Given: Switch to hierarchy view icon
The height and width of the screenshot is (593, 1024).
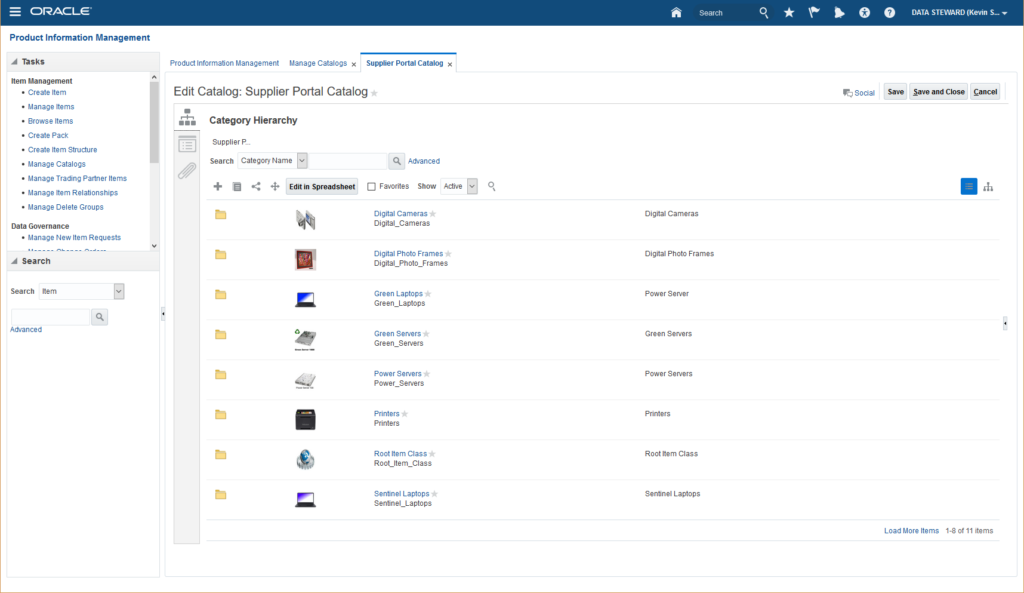Looking at the screenshot, I should (988, 187).
